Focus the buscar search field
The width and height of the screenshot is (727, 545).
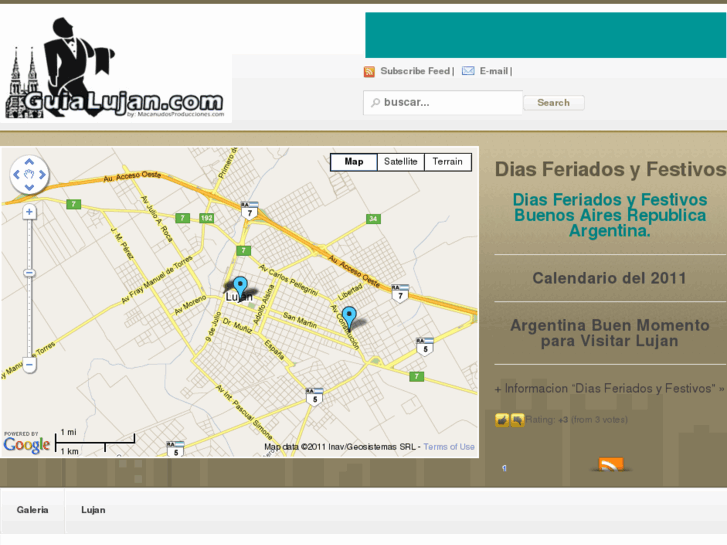coord(443,103)
